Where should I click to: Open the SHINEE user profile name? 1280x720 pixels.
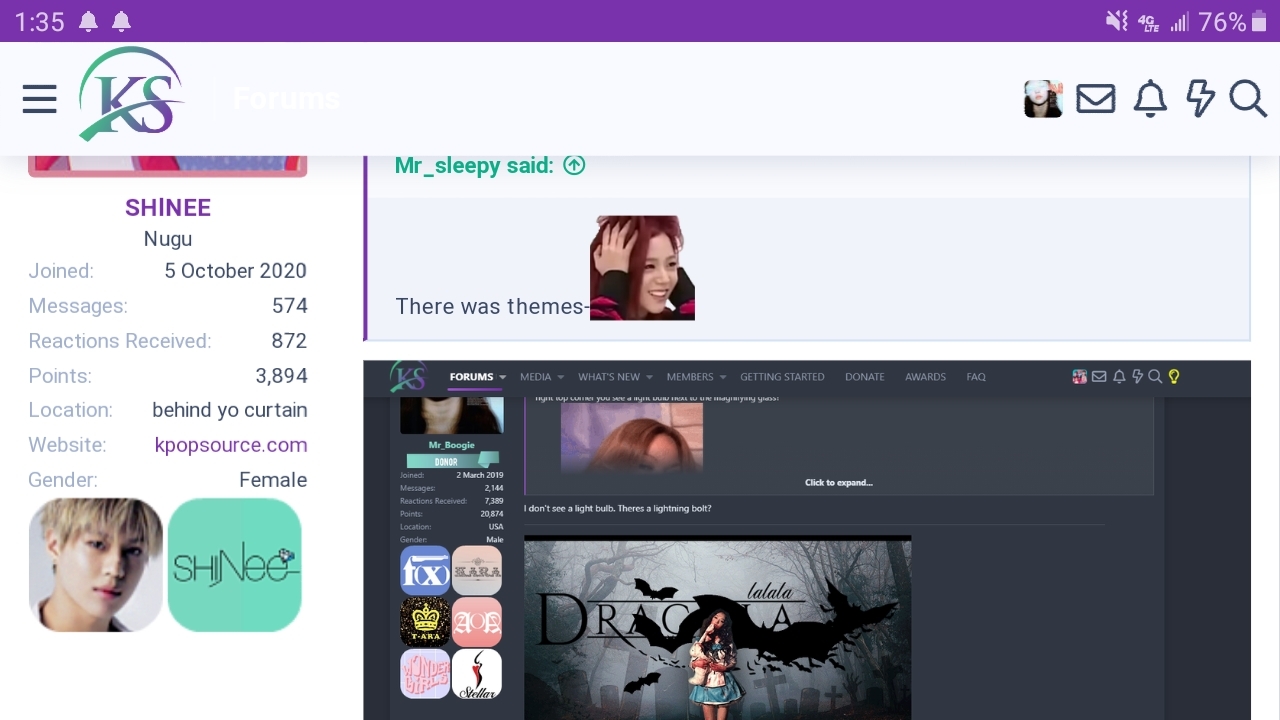(x=168, y=208)
